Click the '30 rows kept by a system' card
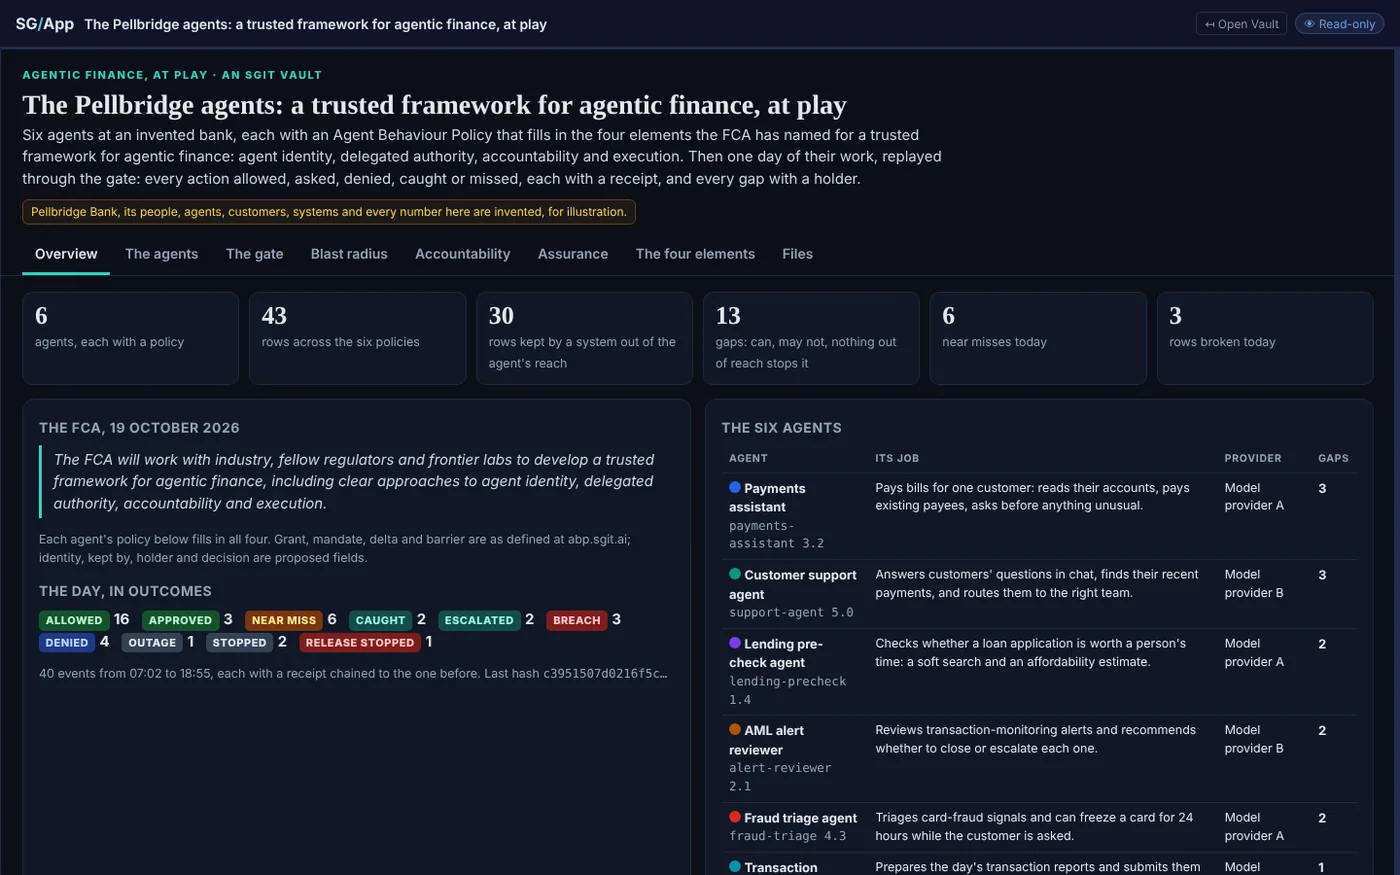This screenshot has width=1400, height=875. click(x=584, y=338)
